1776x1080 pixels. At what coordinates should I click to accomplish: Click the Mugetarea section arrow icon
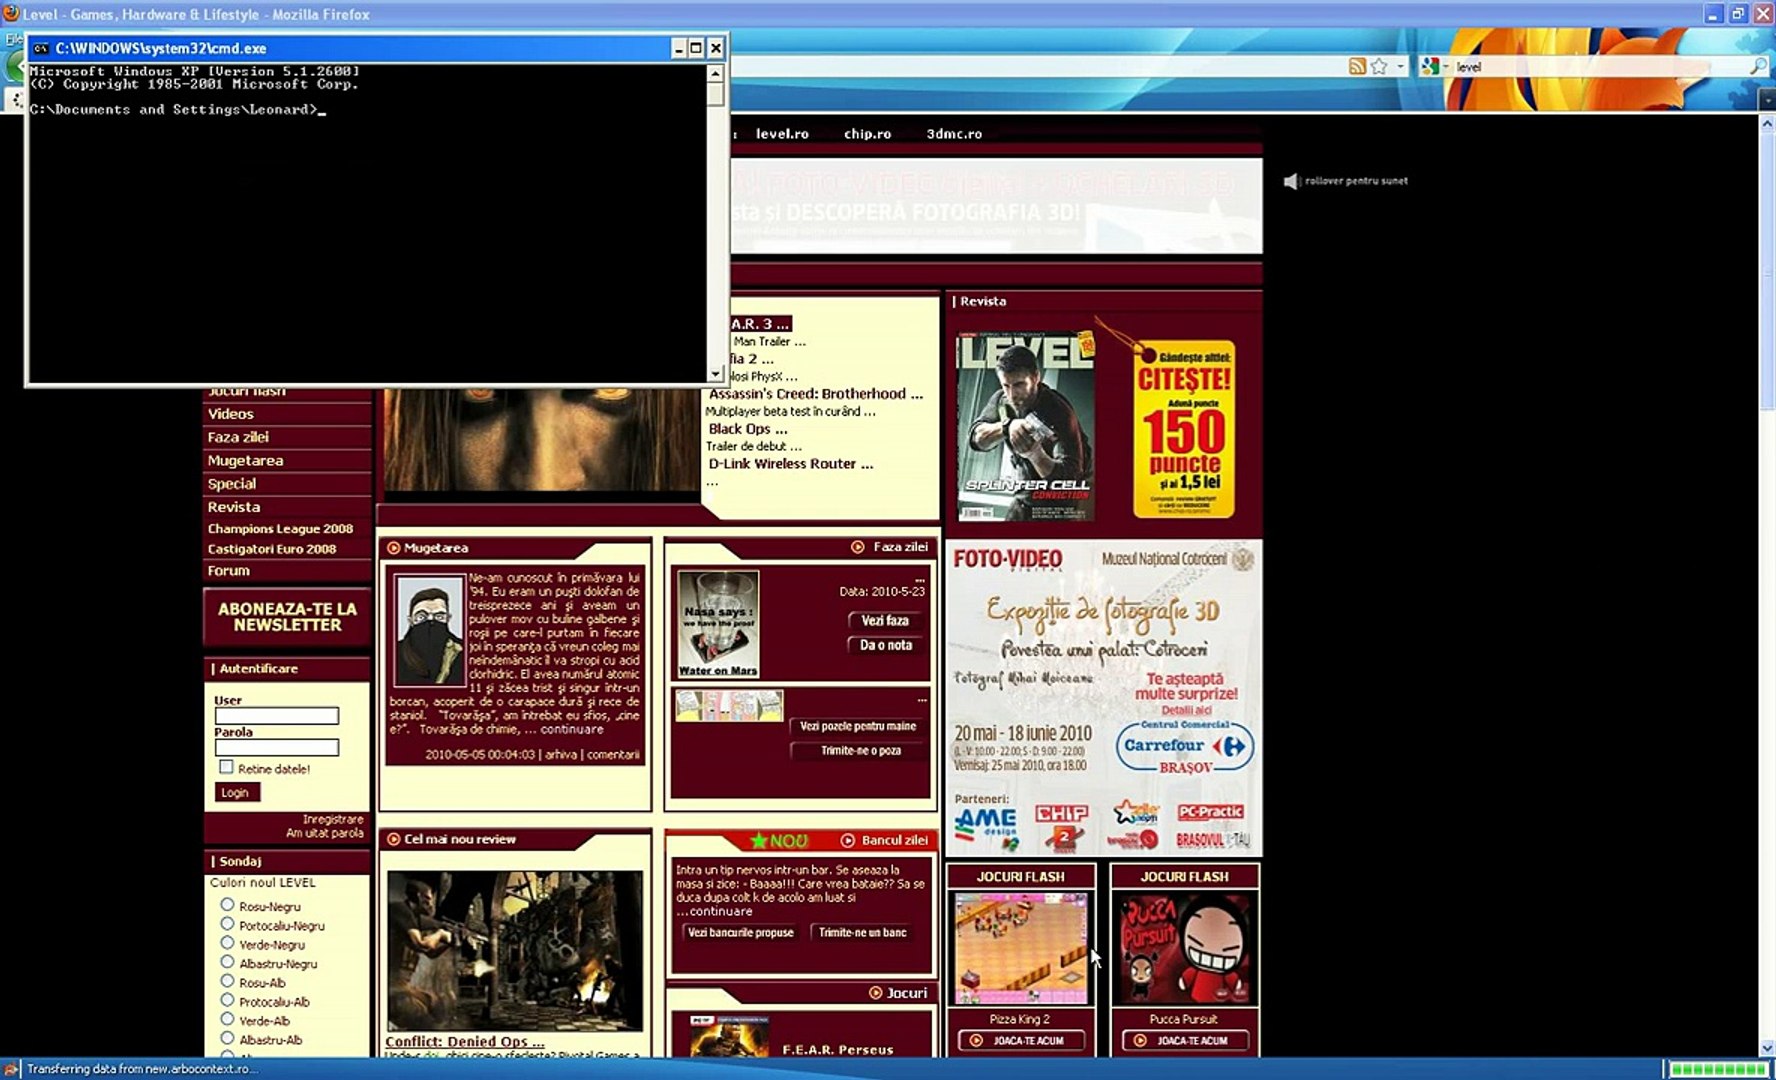tap(394, 548)
